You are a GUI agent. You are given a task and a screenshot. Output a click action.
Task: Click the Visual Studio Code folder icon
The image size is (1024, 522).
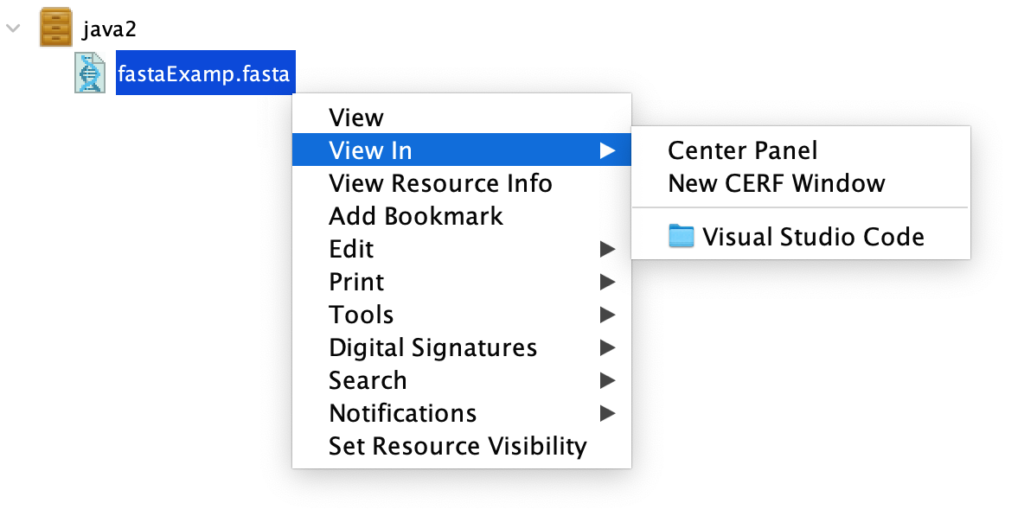coord(681,237)
